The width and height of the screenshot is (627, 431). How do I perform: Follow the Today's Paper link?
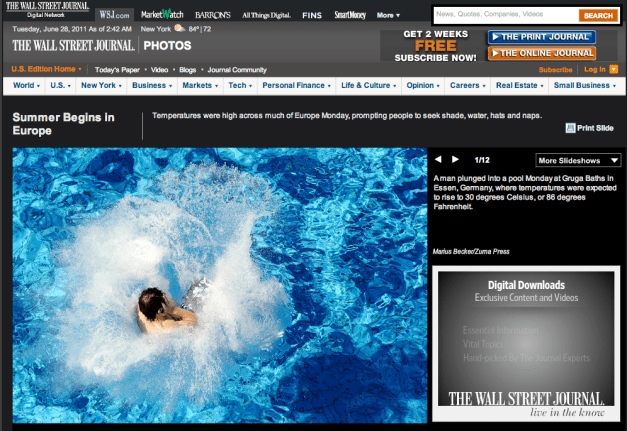coord(119,69)
